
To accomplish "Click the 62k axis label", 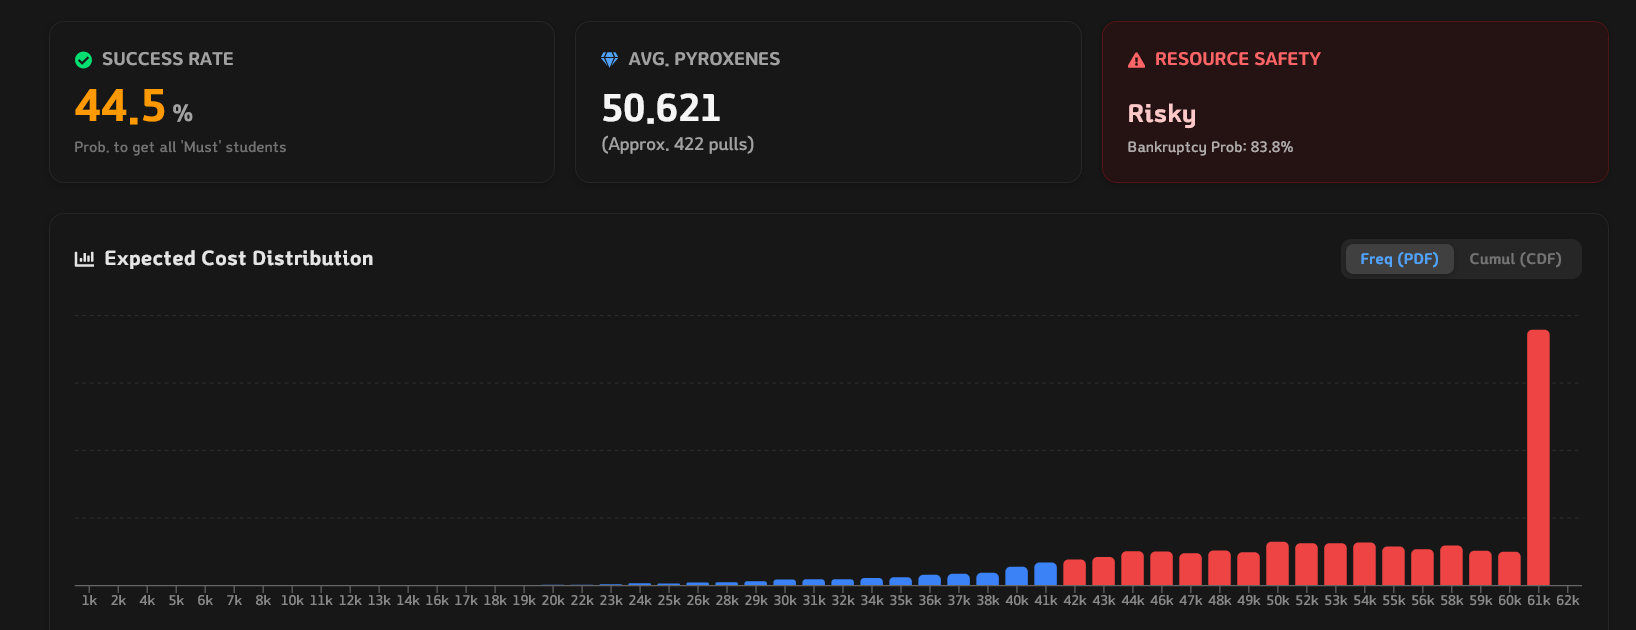I will click(x=1568, y=601).
